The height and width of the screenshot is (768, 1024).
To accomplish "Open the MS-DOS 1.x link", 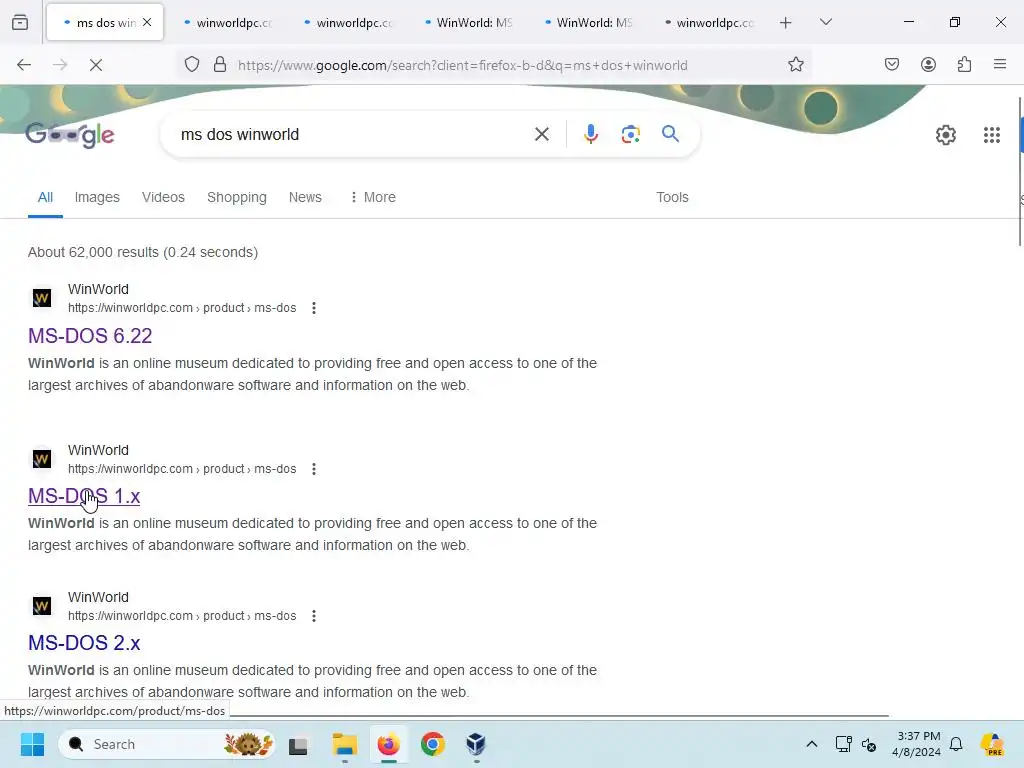I will tap(84, 496).
